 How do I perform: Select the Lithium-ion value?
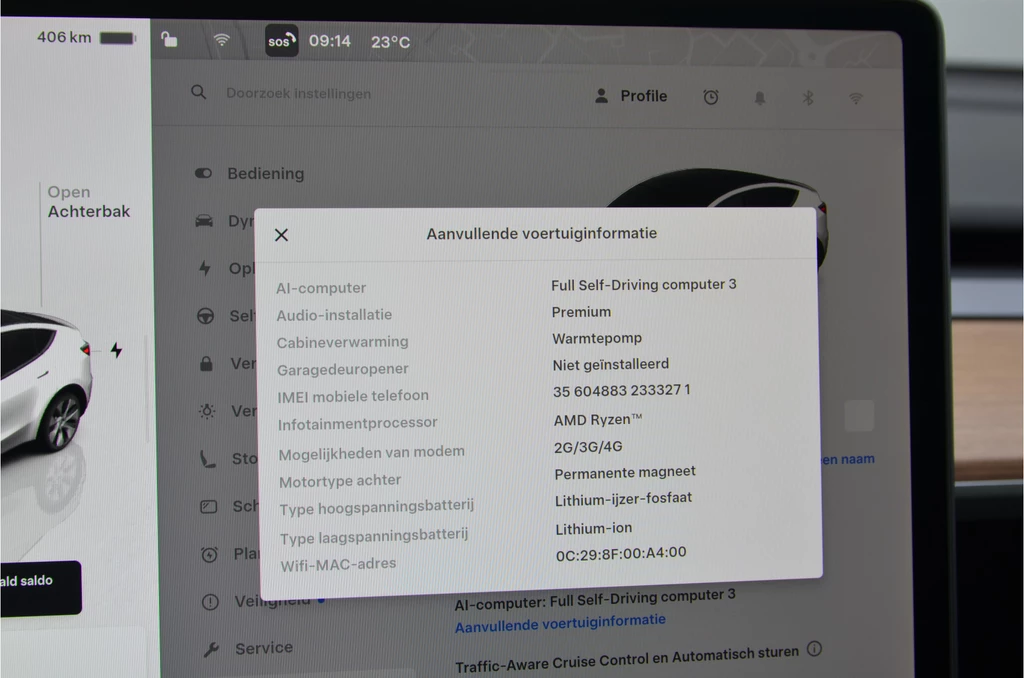click(x=594, y=528)
